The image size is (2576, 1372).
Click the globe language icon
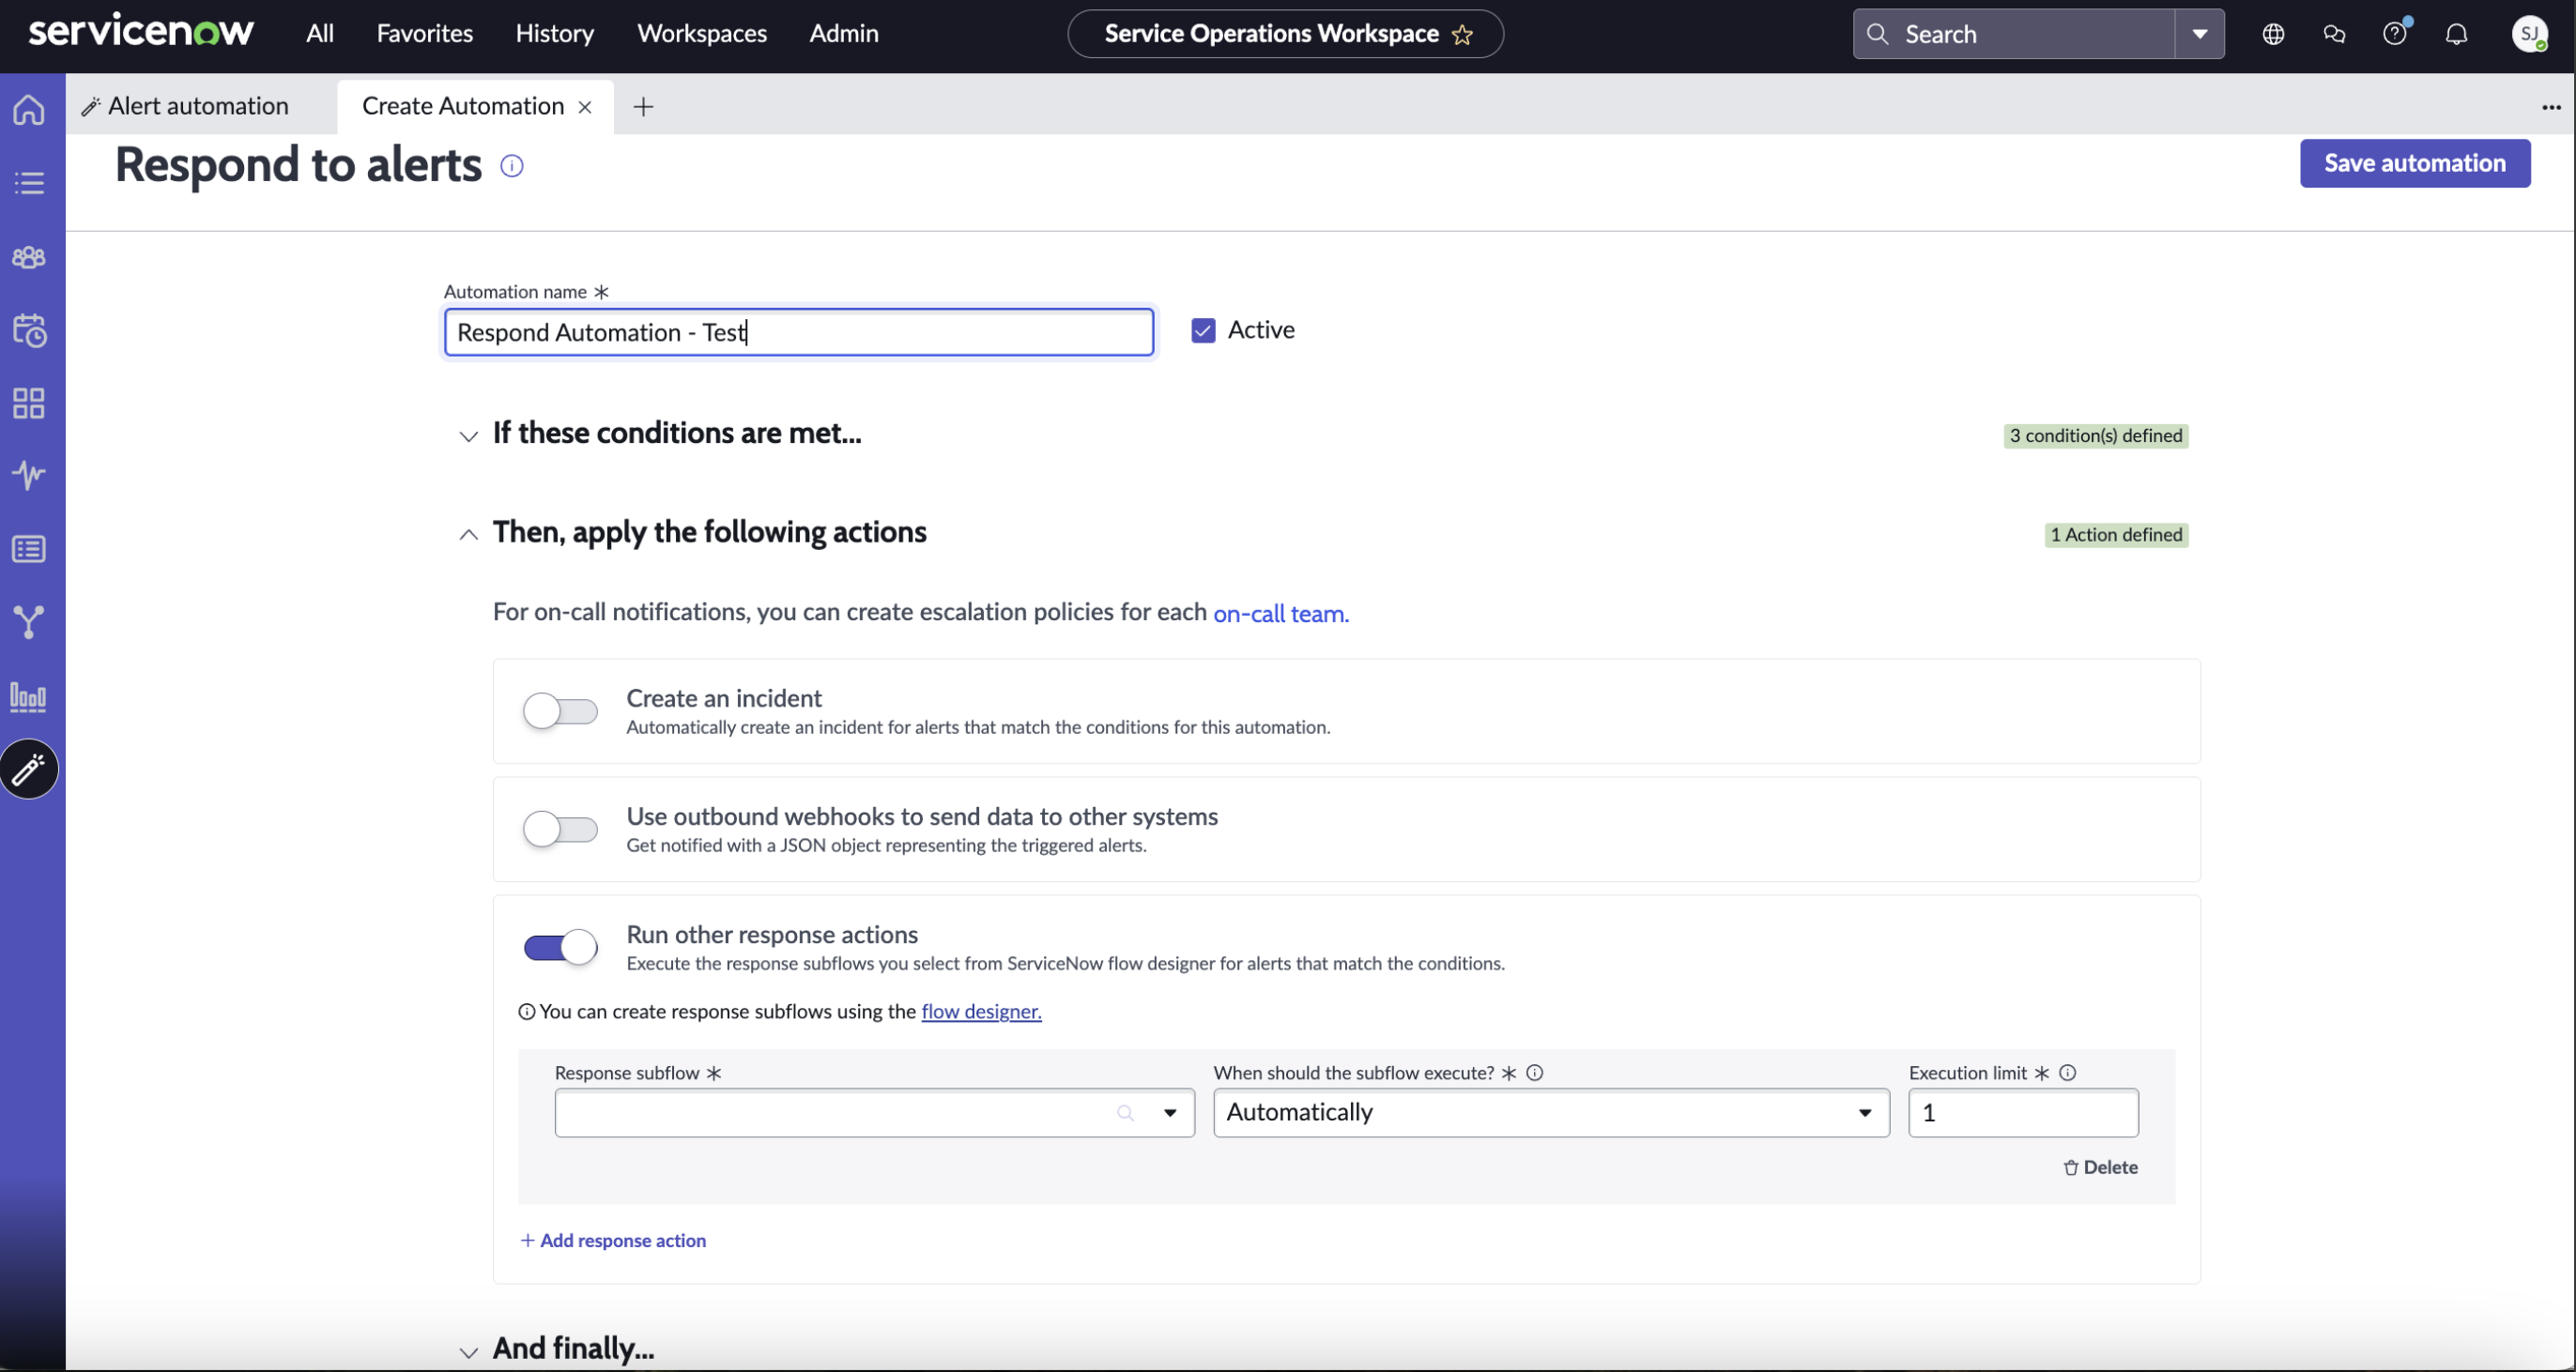pos(2272,34)
